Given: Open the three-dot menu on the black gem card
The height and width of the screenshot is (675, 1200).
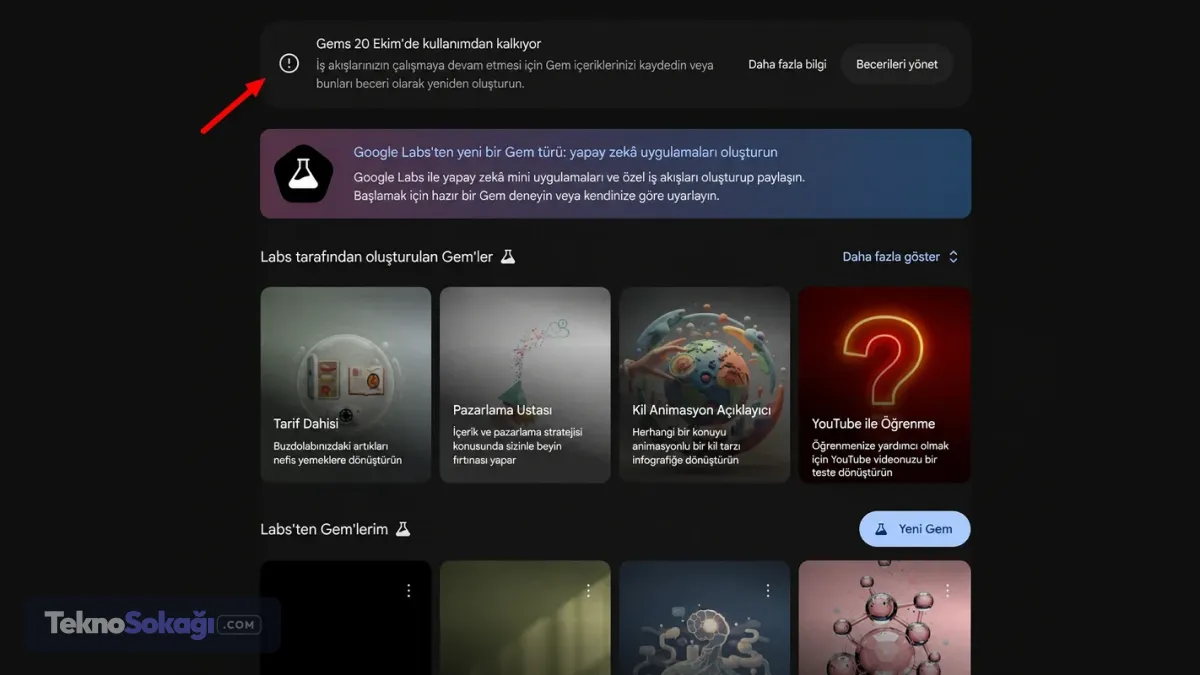Looking at the screenshot, I should [408, 591].
